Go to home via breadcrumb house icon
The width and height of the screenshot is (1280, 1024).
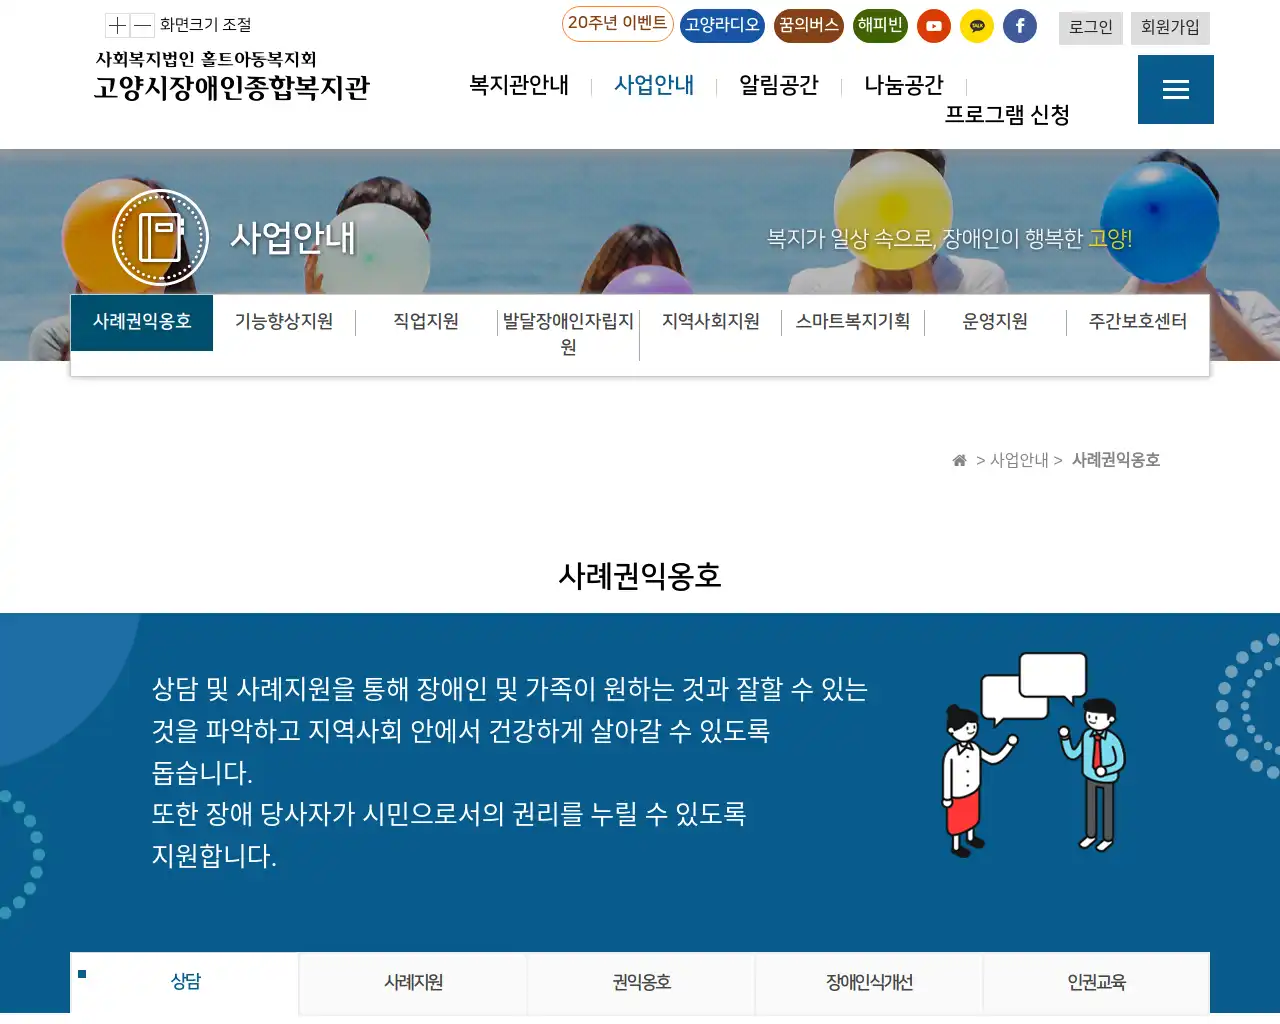point(959,460)
